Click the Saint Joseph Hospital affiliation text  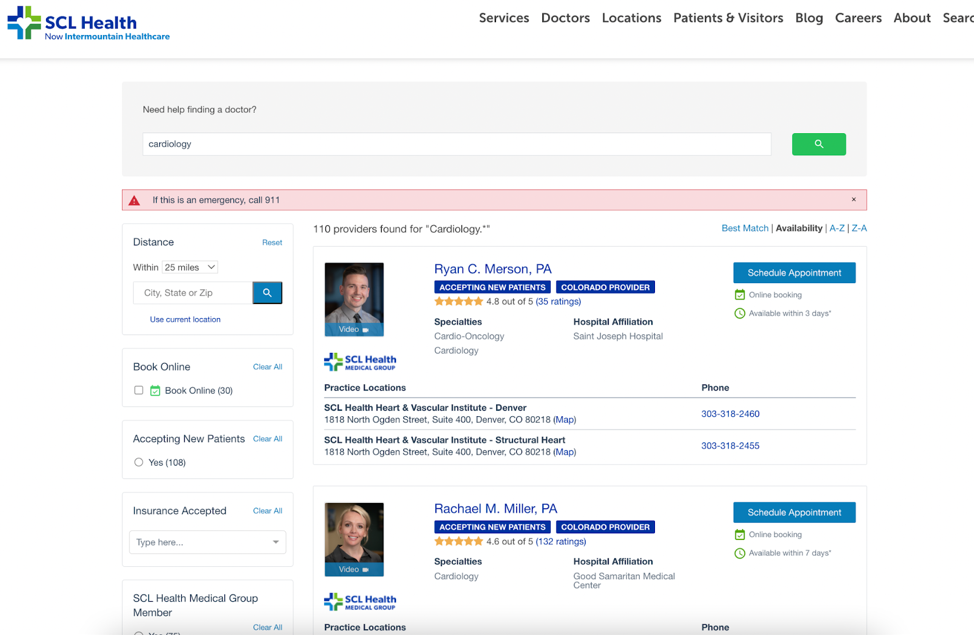tap(618, 336)
